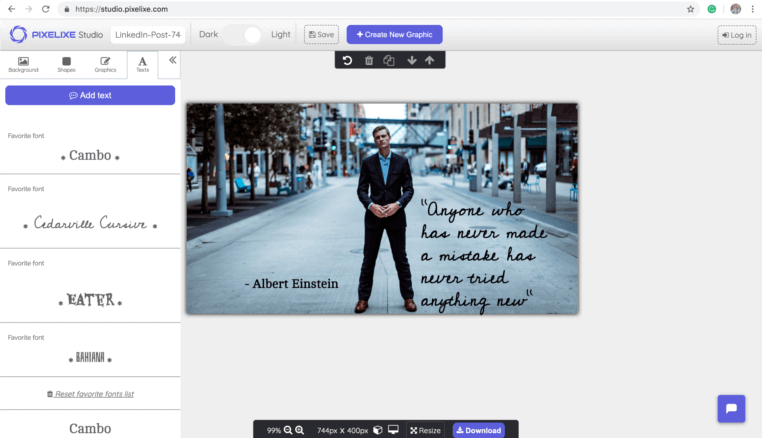Collapse the left sidebar panel

click(x=172, y=61)
